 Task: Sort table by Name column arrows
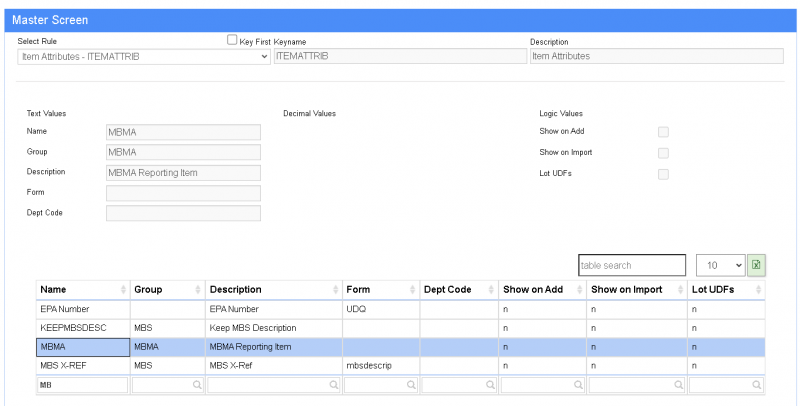click(124, 290)
